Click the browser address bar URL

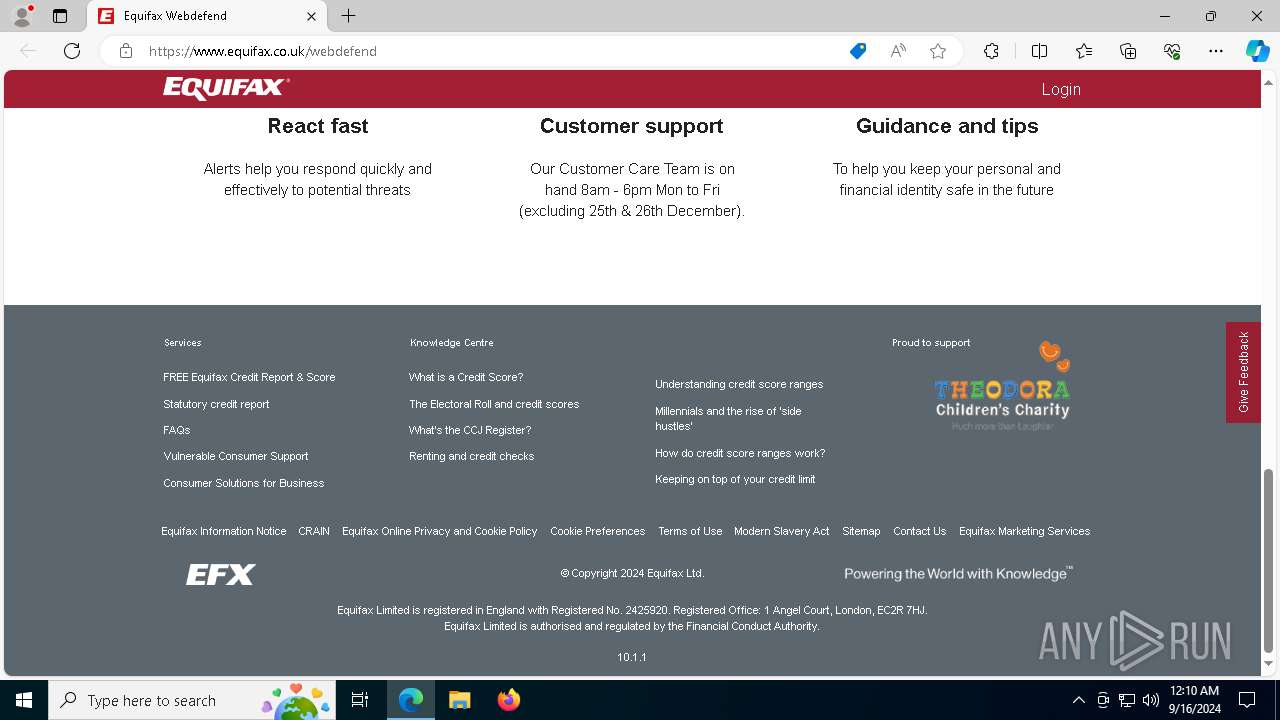point(263,51)
